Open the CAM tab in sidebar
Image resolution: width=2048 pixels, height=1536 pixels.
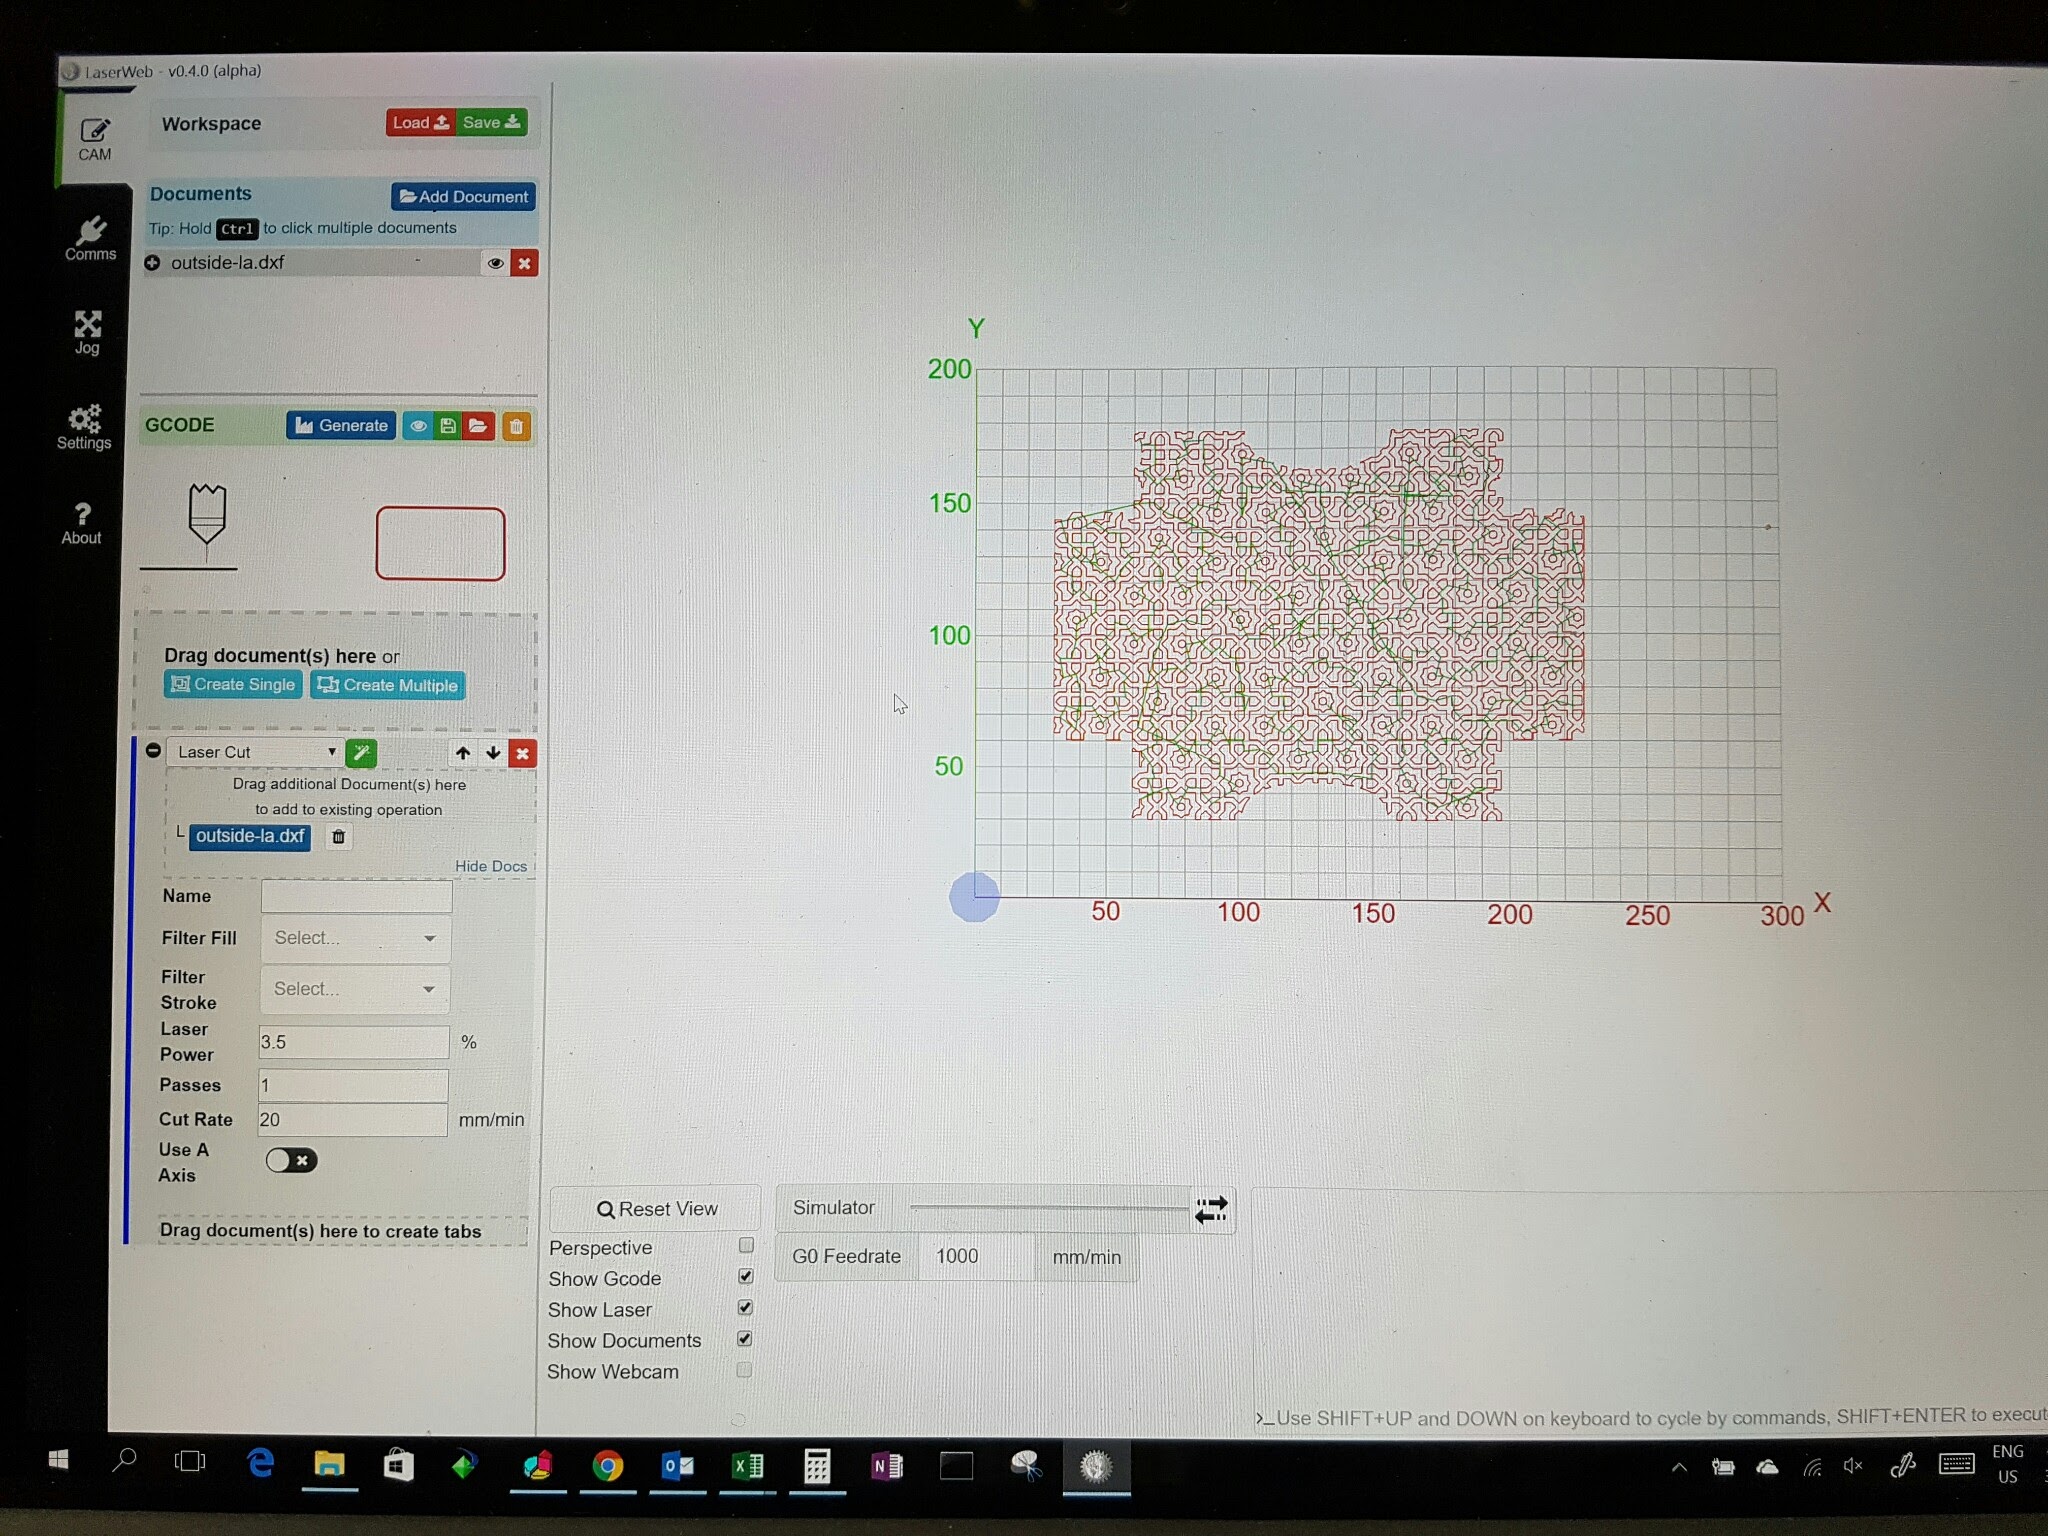pyautogui.click(x=94, y=139)
